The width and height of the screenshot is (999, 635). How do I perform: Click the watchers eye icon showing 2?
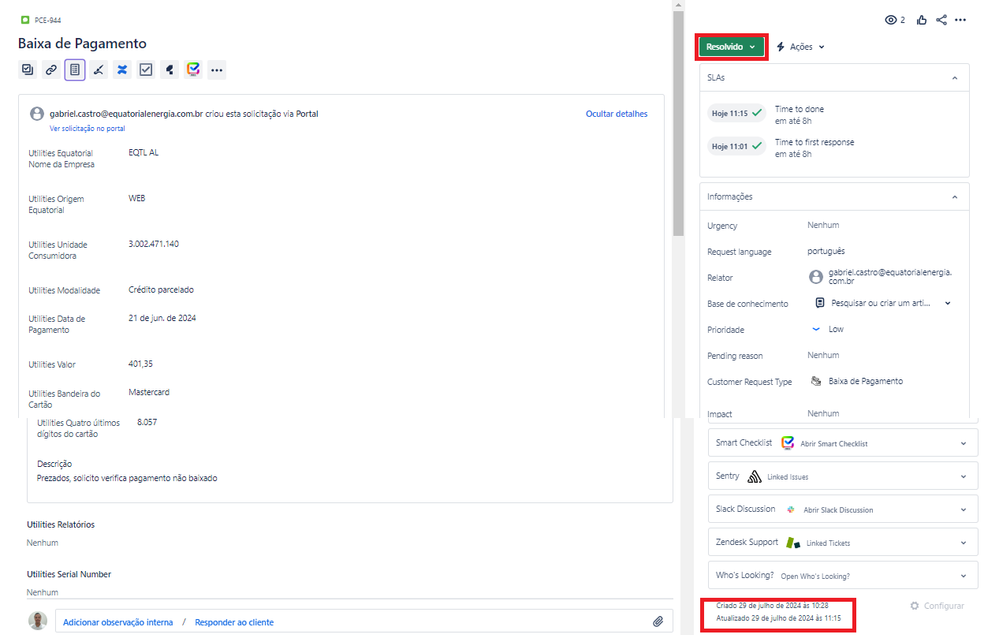point(889,19)
